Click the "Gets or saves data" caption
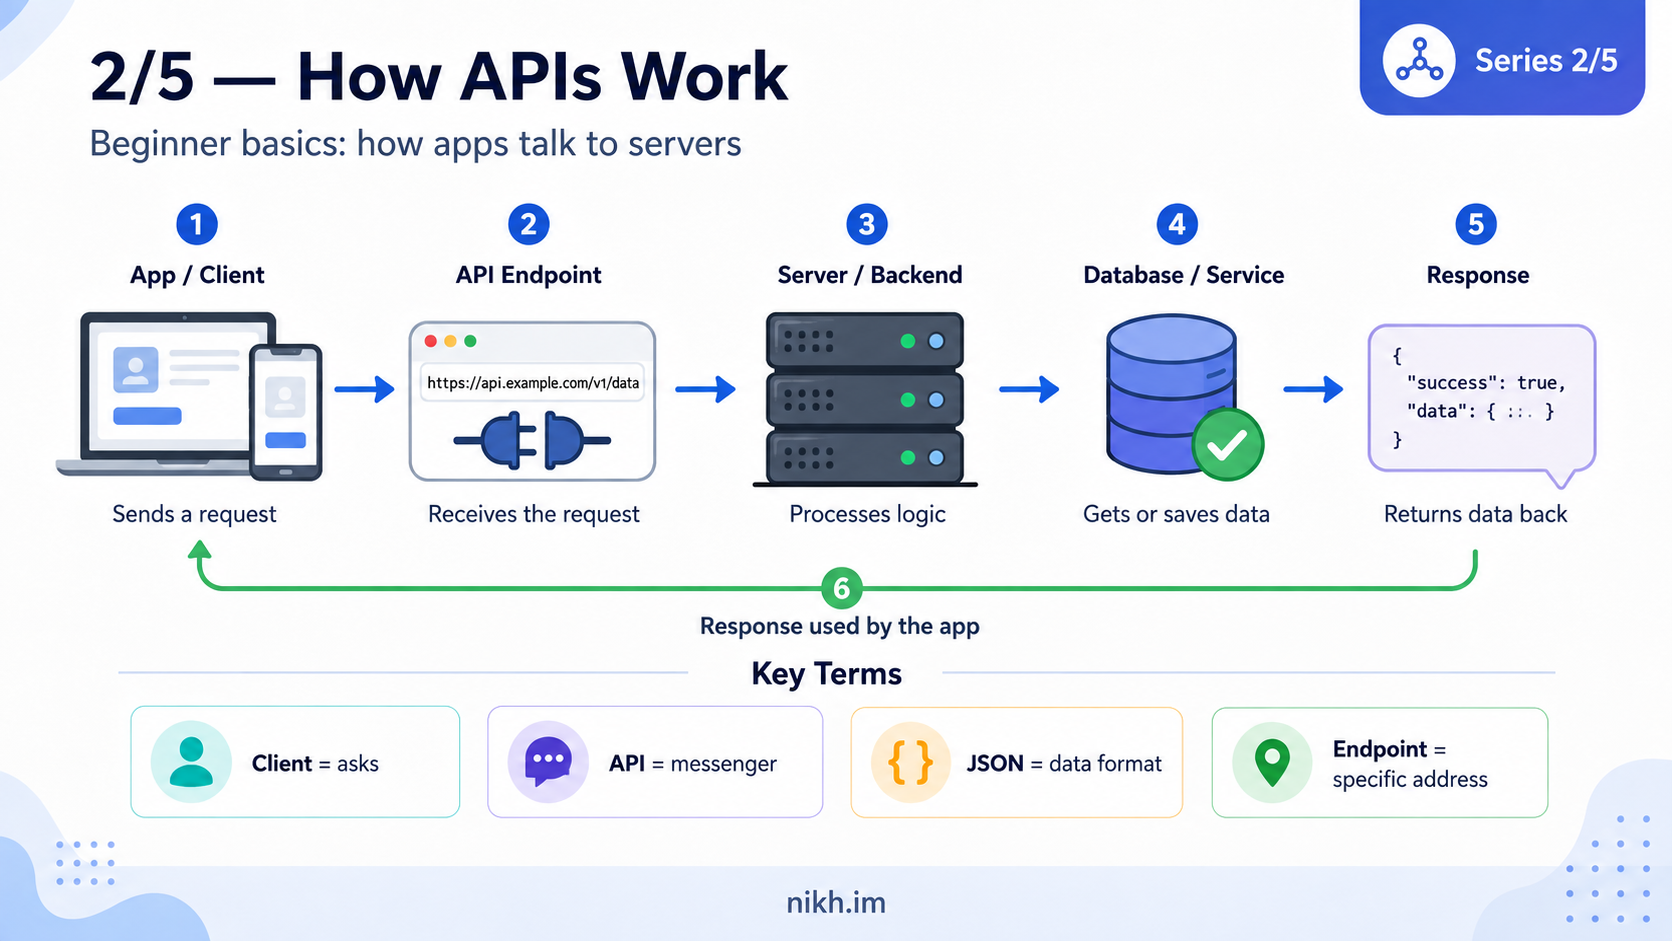The image size is (1672, 941). coord(1176,514)
